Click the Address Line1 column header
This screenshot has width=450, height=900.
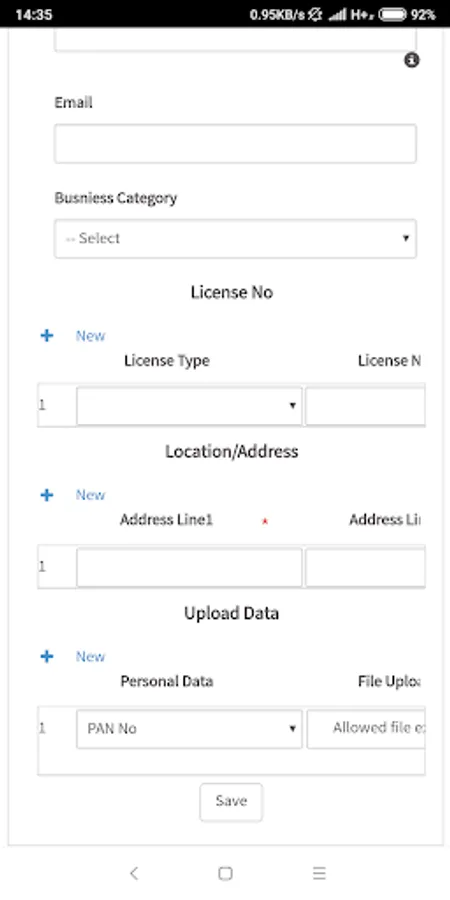[x=166, y=521]
